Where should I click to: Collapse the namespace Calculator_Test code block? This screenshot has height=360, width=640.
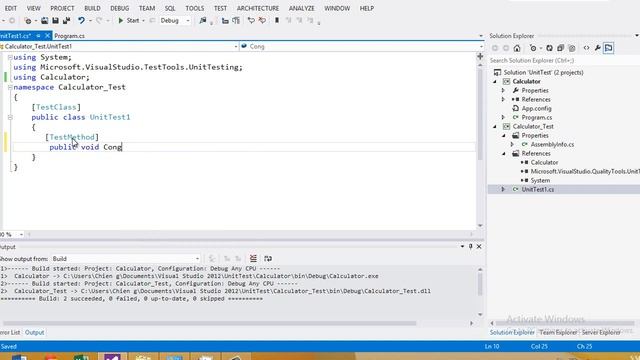point(10,87)
